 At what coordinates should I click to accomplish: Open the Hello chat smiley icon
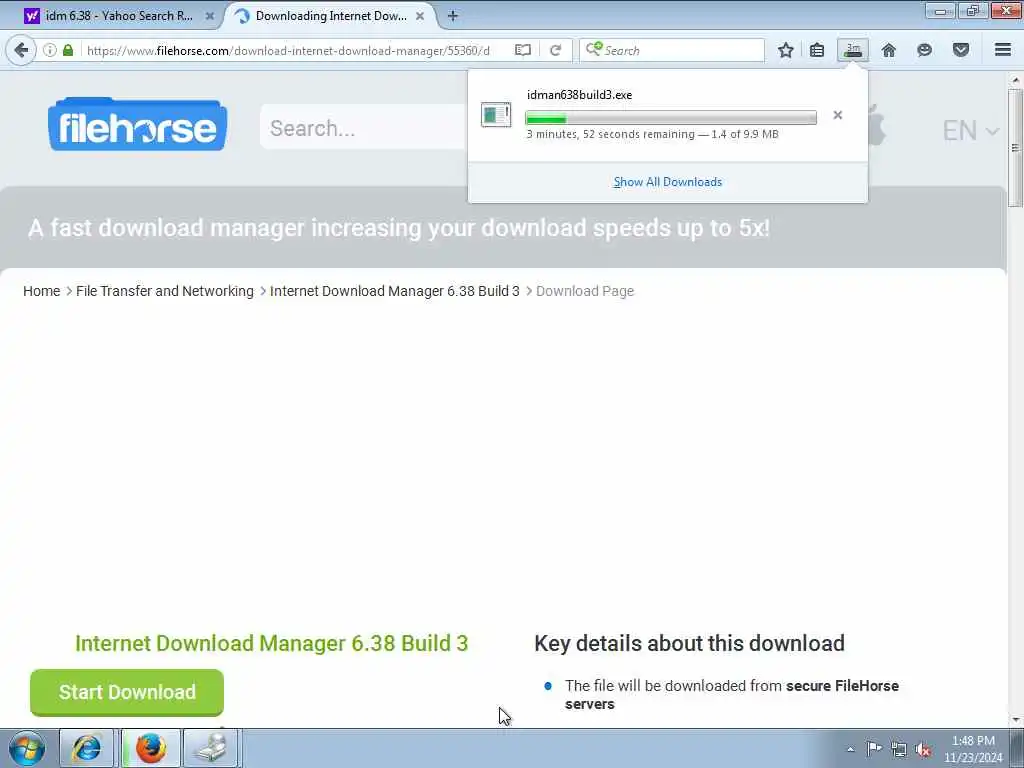click(924, 50)
